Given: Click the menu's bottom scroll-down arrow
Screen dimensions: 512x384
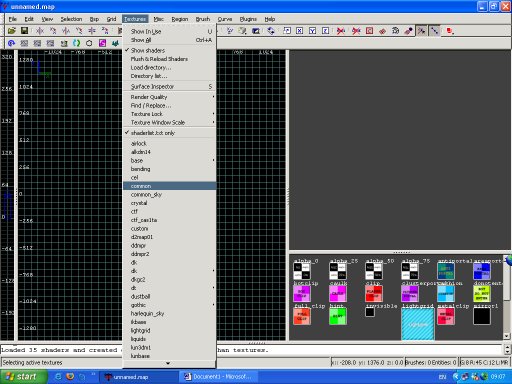Looking at the screenshot, I should 168,363.
